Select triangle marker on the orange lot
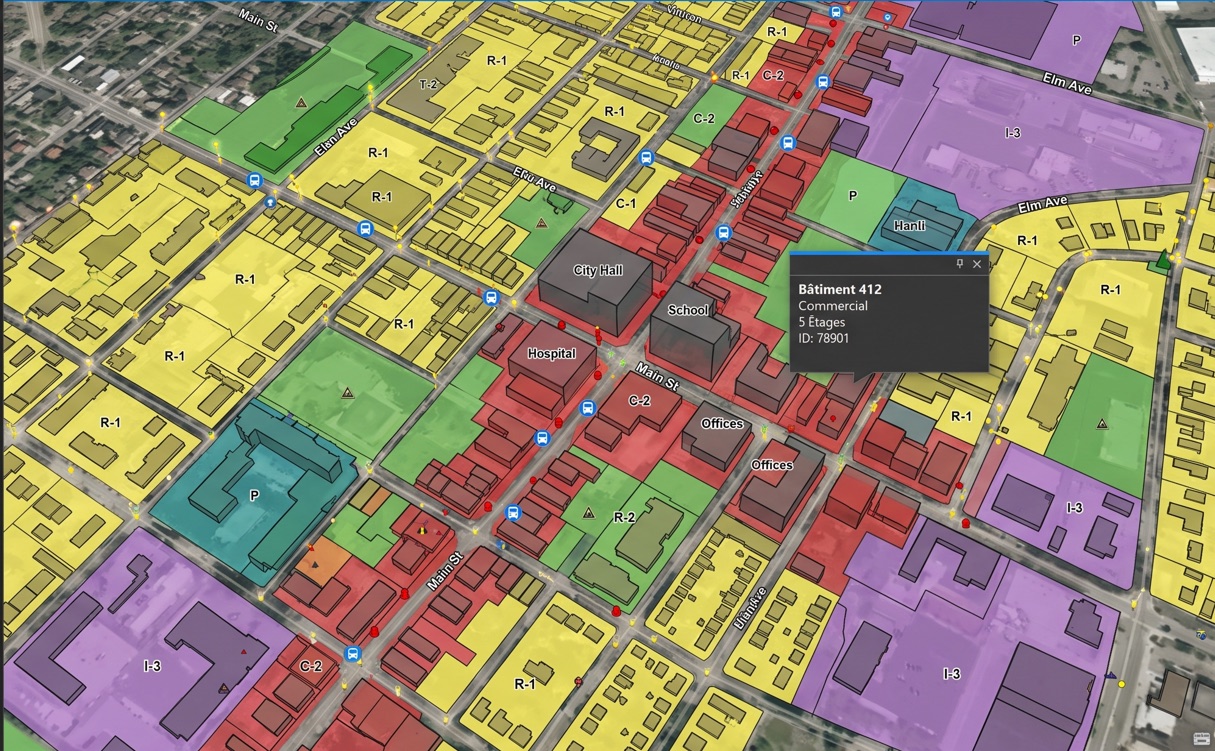 tap(315, 565)
